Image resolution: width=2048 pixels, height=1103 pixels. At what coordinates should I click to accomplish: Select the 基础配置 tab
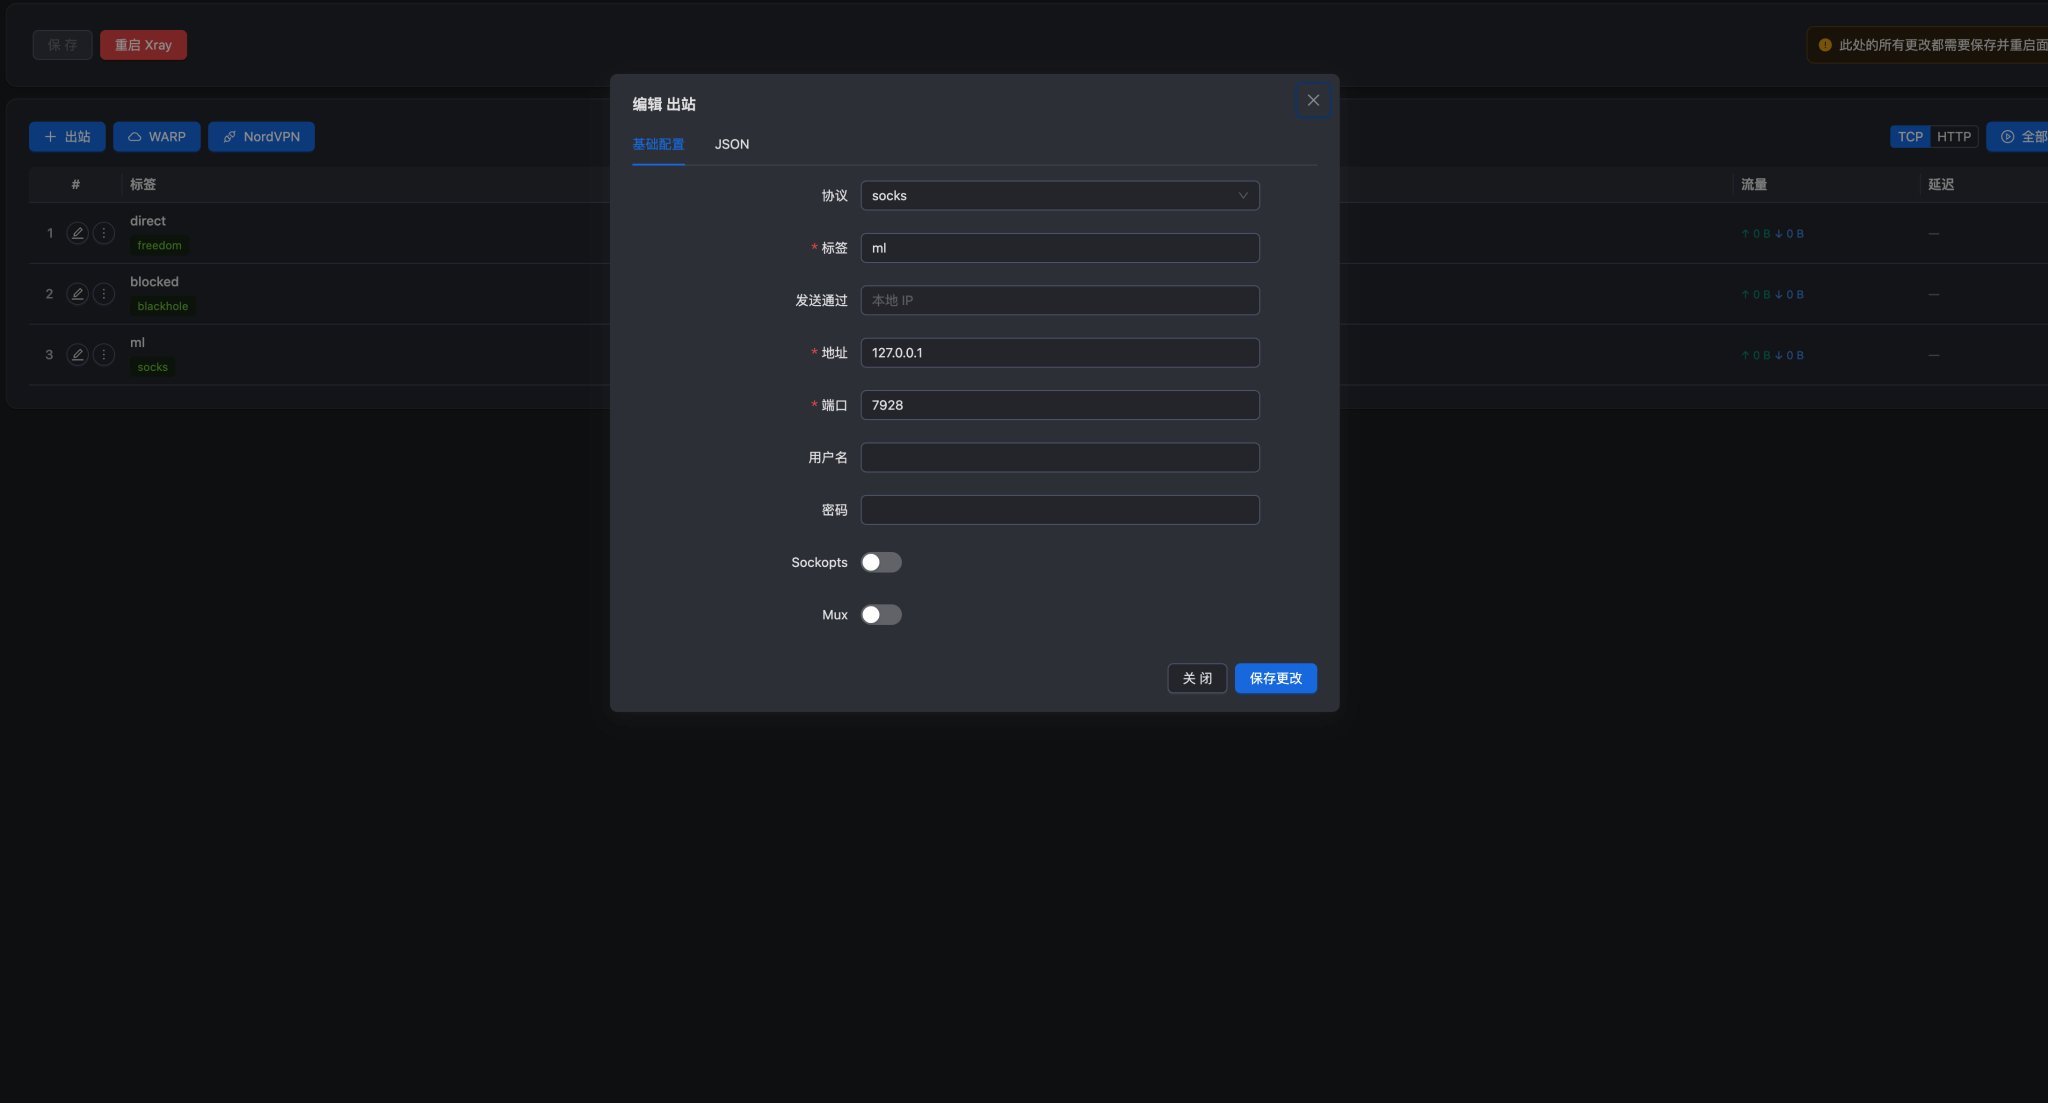658,144
